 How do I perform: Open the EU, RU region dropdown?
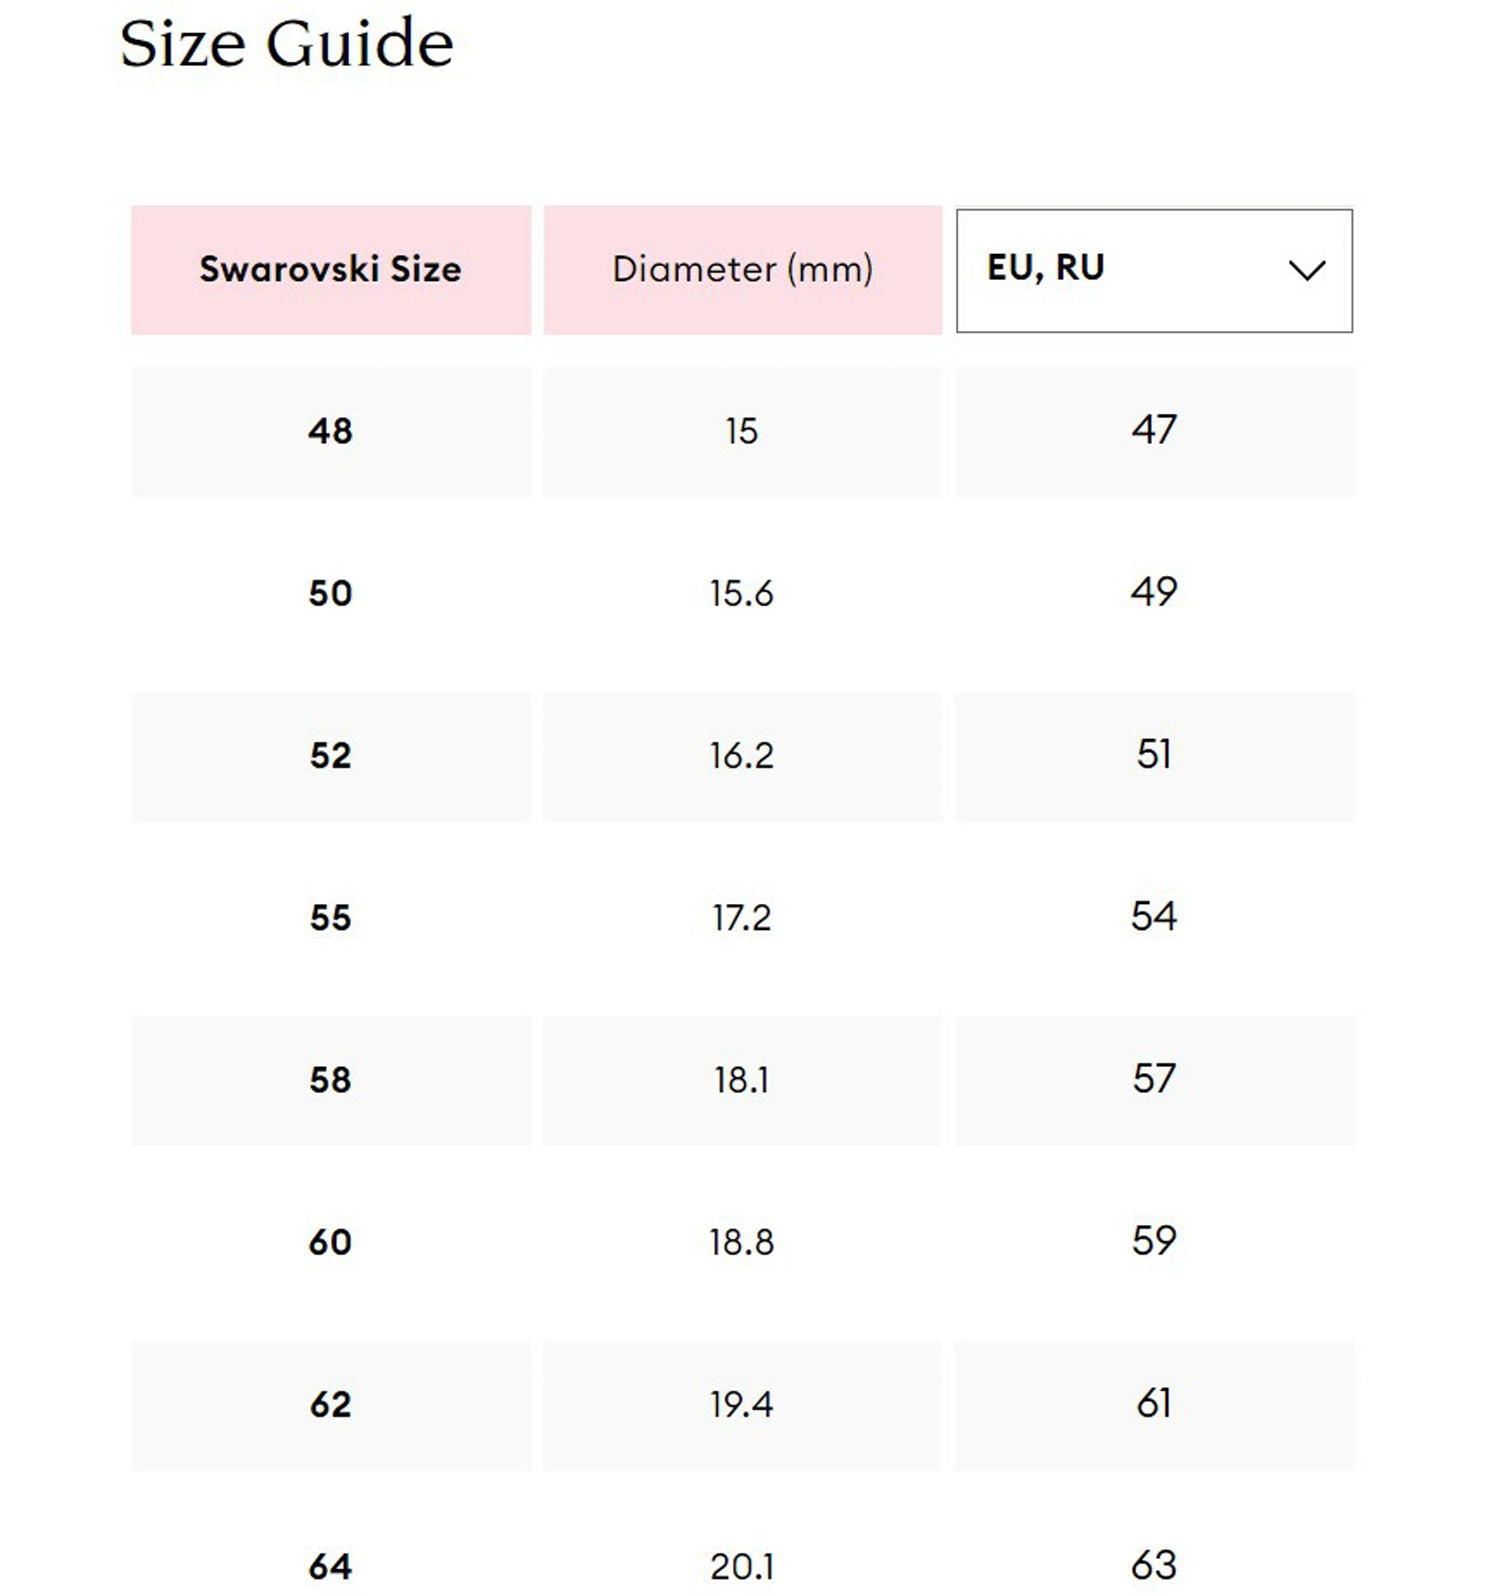click(x=1154, y=270)
